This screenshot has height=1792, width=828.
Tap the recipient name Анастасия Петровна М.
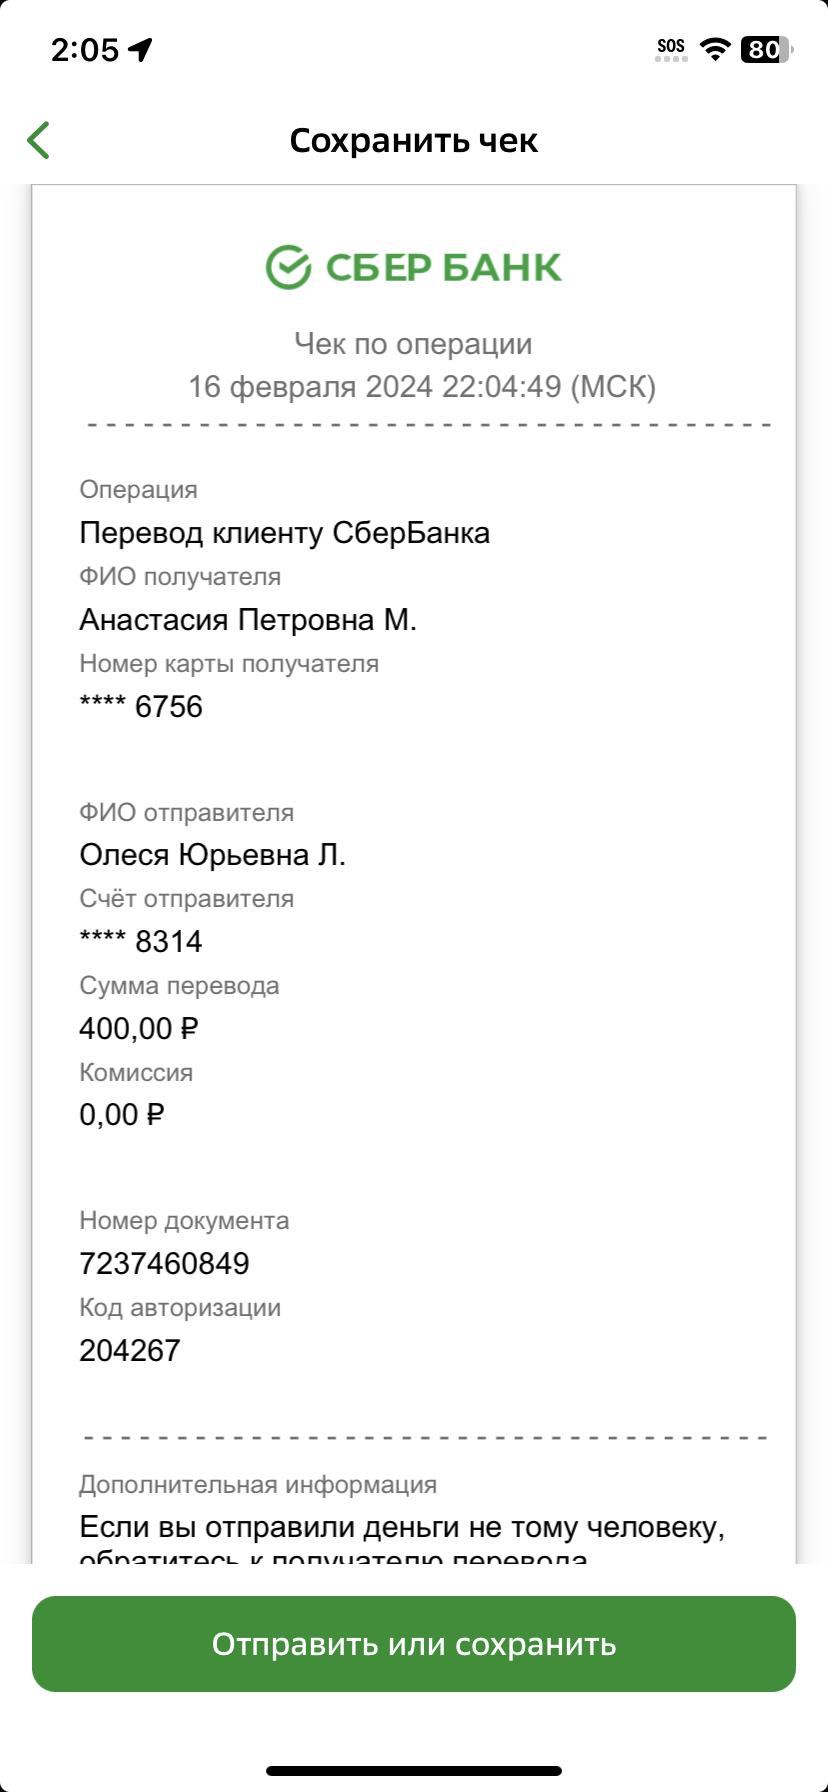[x=248, y=620]
